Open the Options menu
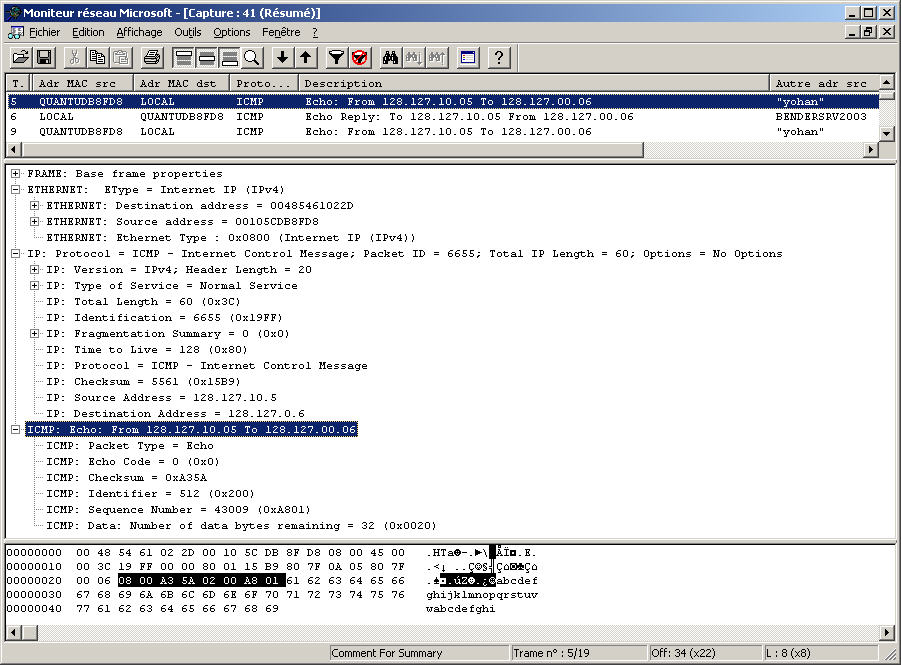This screenshot has width=901, height=665. click(232, 32)
